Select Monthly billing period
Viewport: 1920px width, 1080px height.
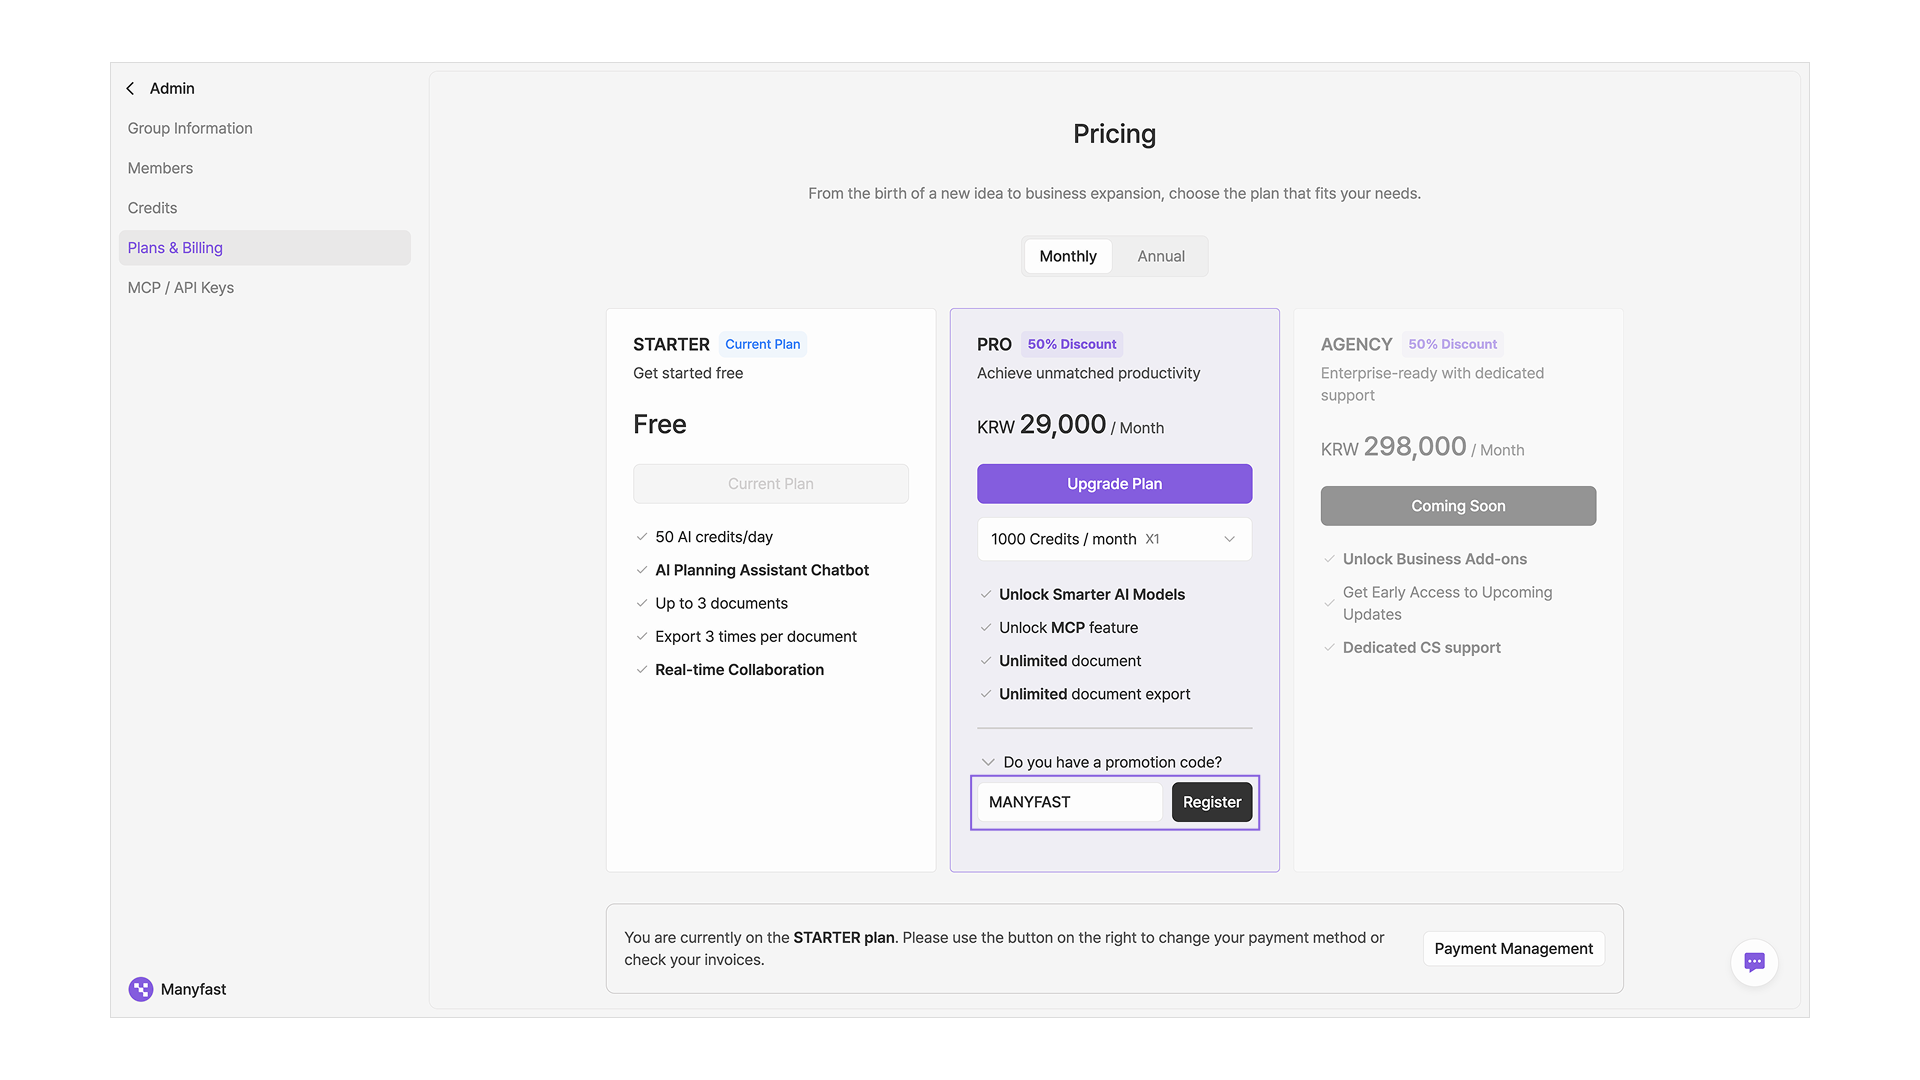click(1067, 256)
